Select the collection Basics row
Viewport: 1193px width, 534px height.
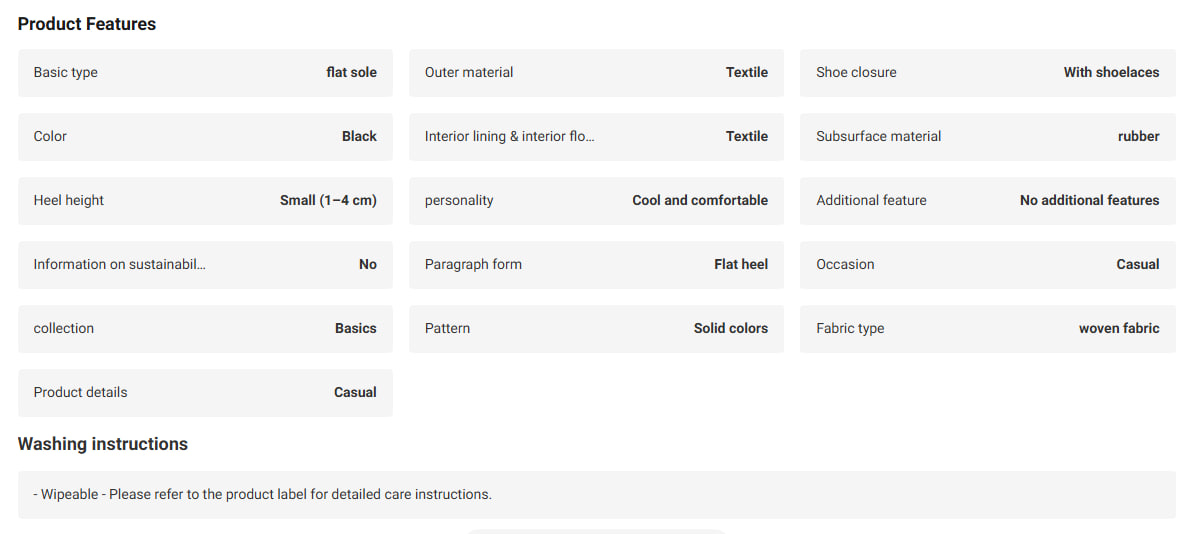[x=205, y=329]
